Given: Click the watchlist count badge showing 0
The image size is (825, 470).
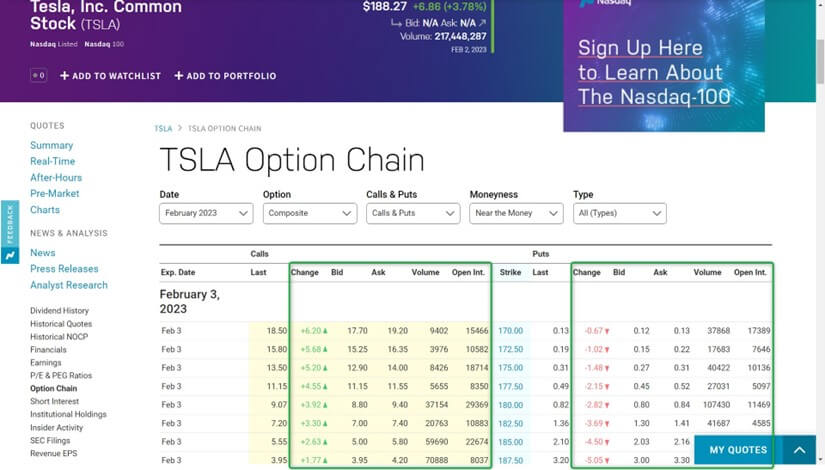Looking at the screenshot, I should (39, 75).
